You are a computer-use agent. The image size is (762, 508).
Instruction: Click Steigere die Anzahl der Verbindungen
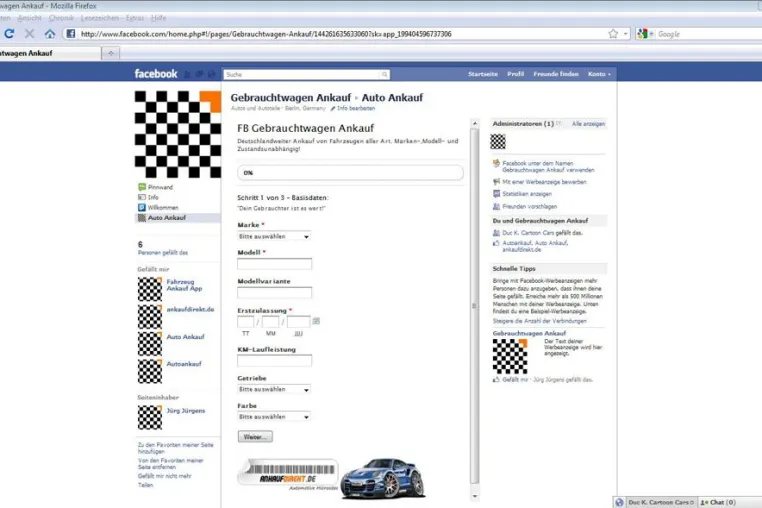[x=539, y=321]
